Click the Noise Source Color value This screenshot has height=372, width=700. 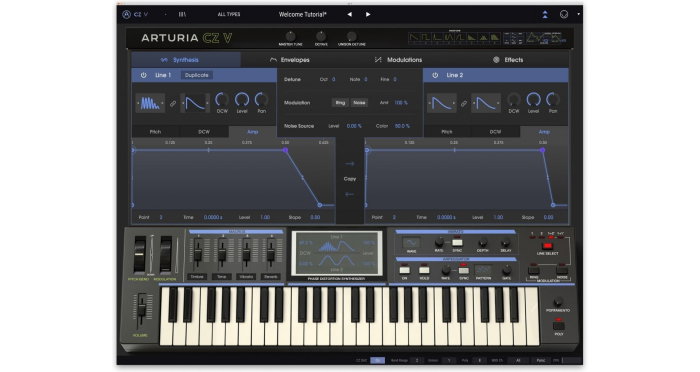tap(402, 126)
